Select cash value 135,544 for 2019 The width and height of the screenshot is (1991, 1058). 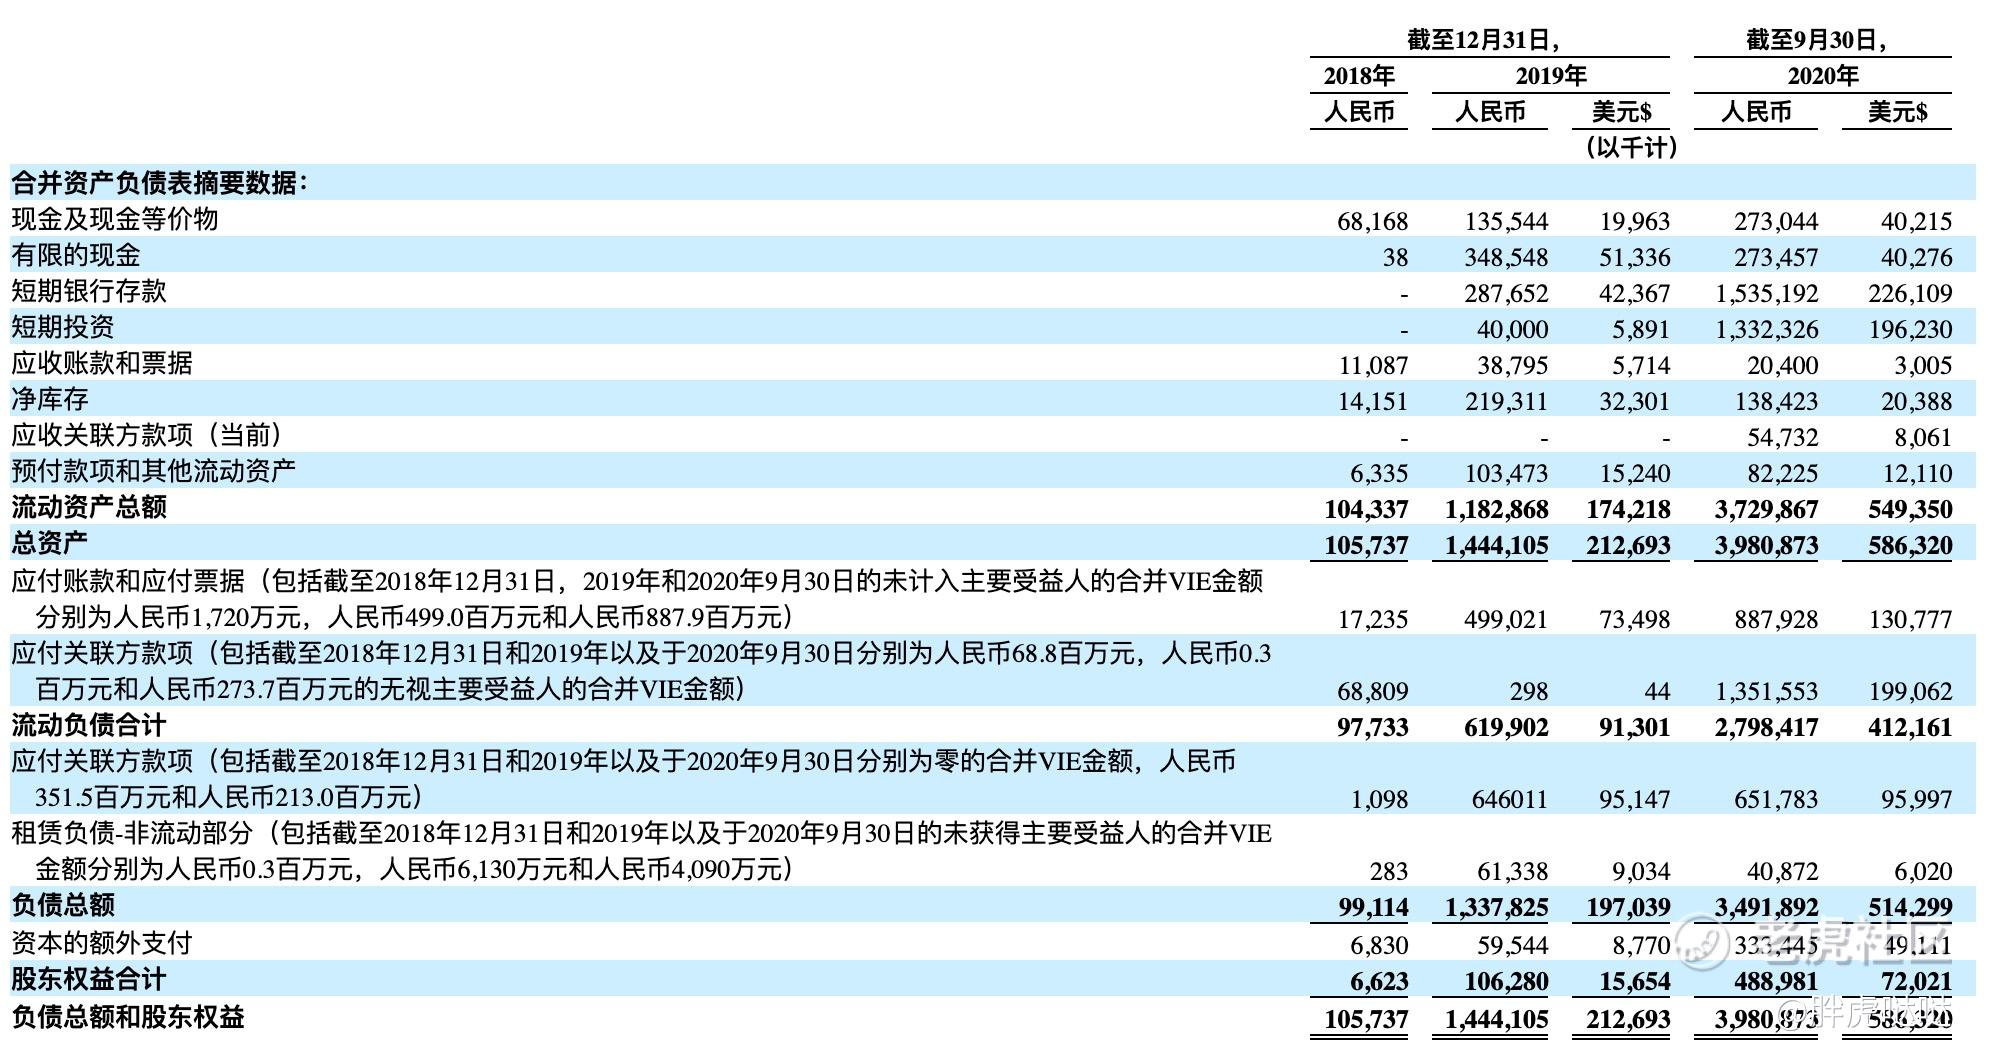[x=1506, y=221]
